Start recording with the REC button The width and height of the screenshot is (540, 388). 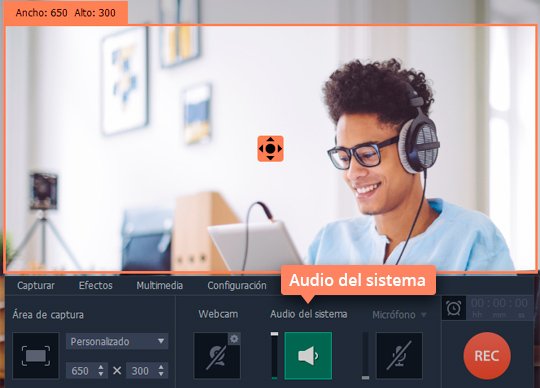click(x=487, y=356)
